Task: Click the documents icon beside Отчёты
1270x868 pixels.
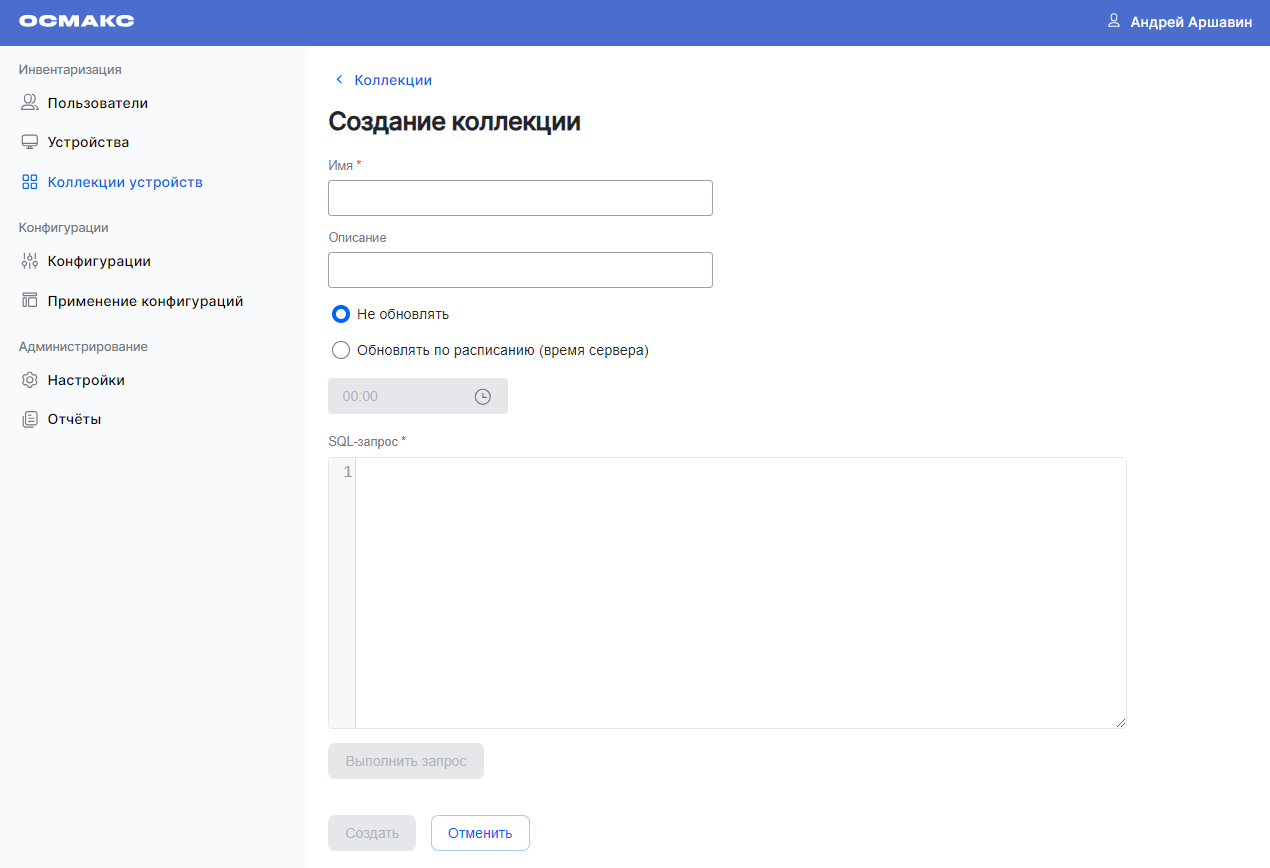Action: 29,419
